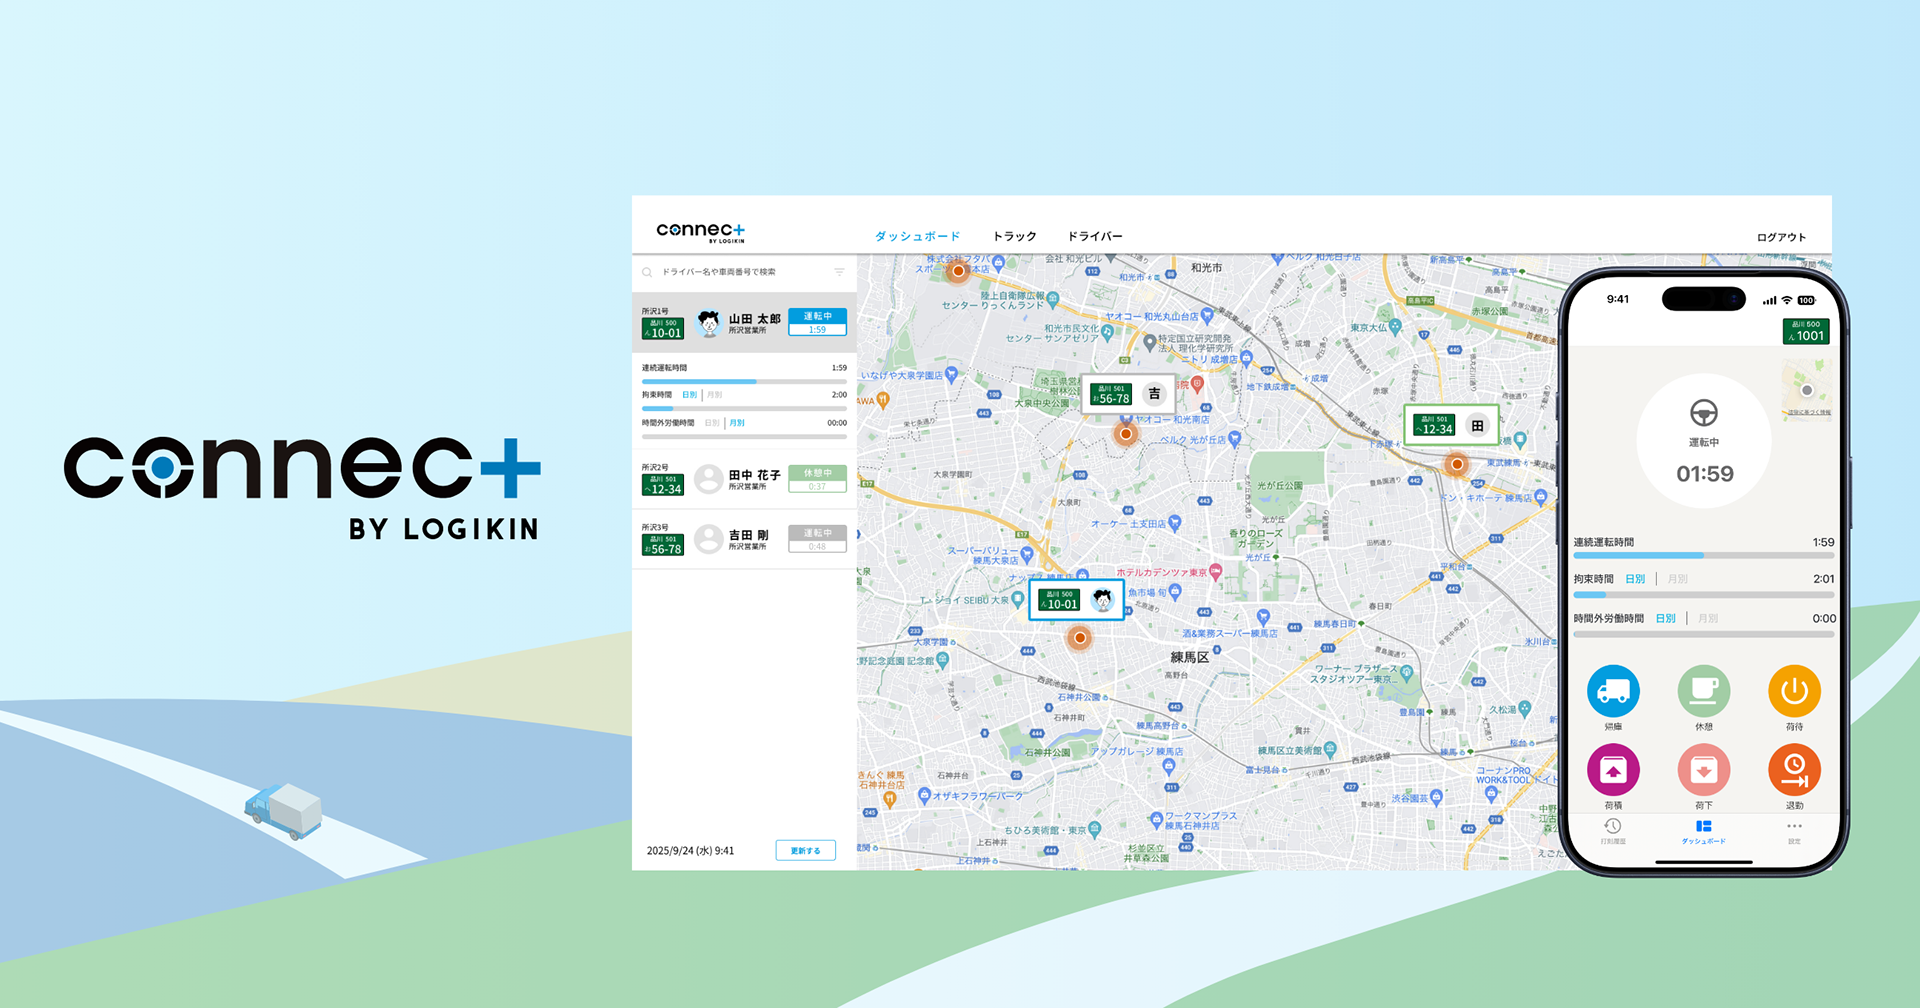
Task: Tap the pink 荷下 unloading icon
Action: pyautogui.click(x=1704, y=770)
